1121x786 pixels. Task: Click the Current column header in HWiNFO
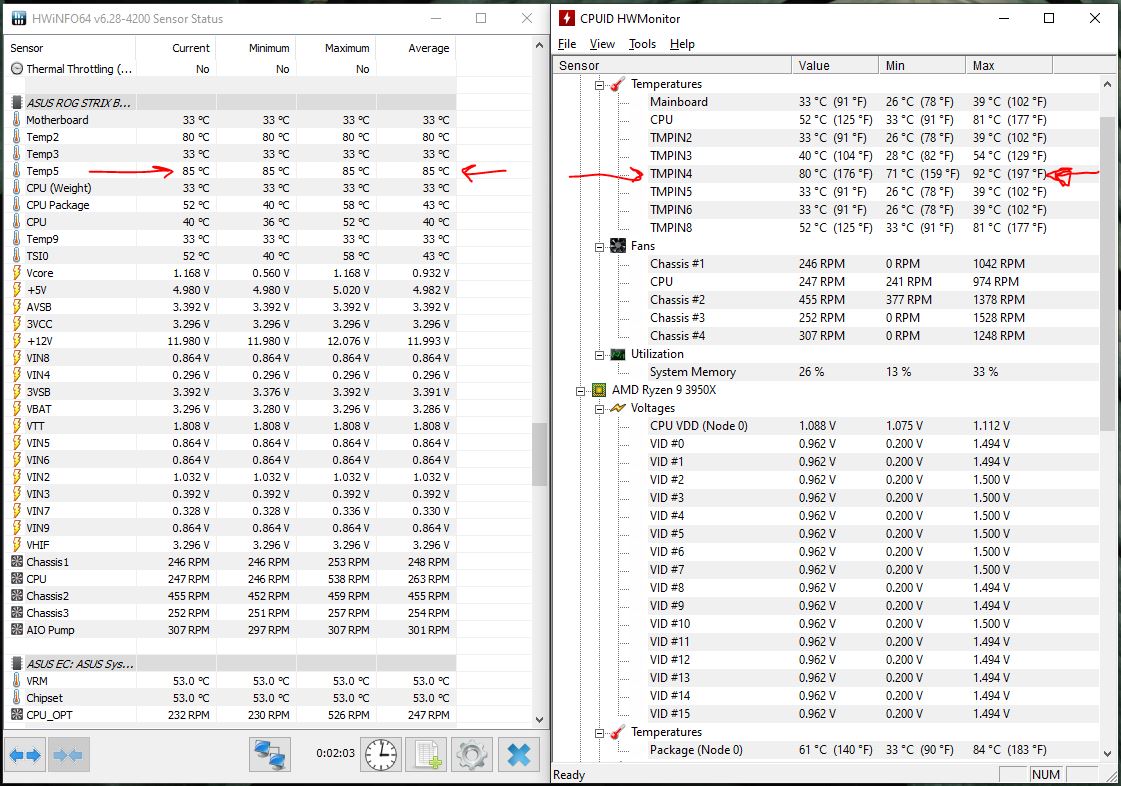coord(175,48)
